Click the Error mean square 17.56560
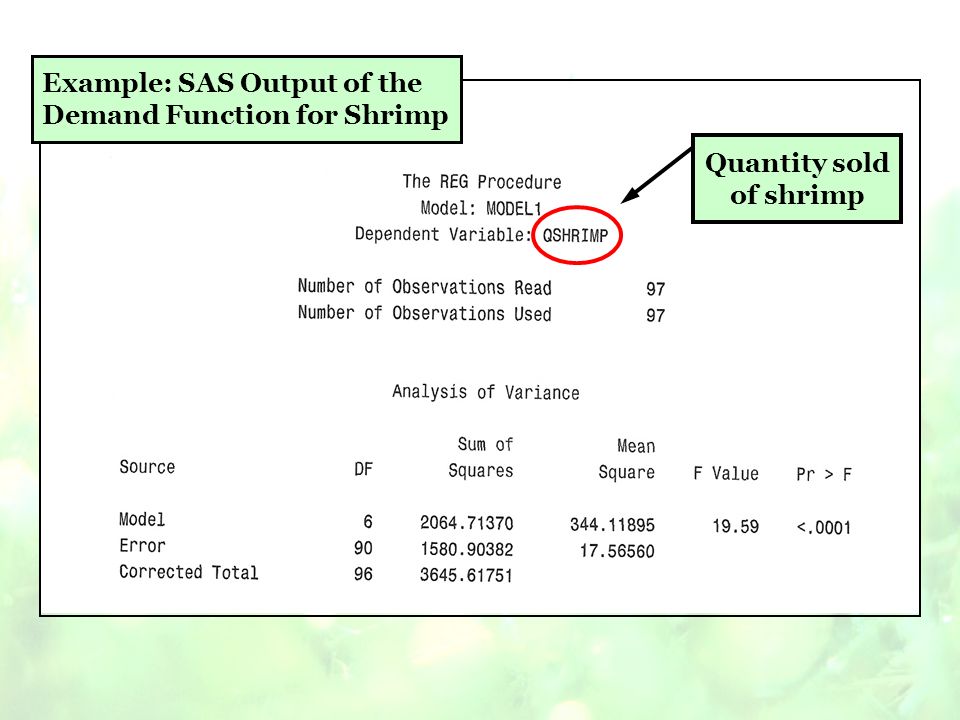This screenshot has width=960, height=720. tap(617, 551)
